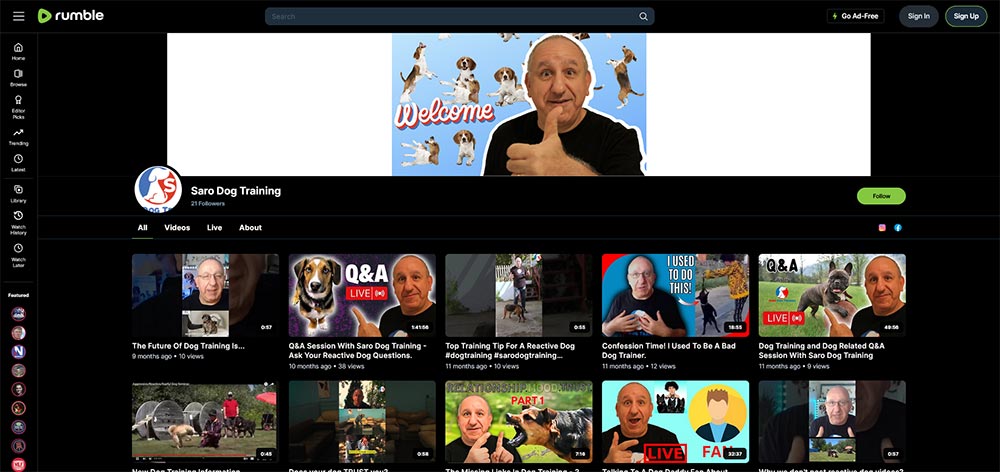Click title Q&A Session With Saro Dog Training
Viewport: 1000px width, 472px height.
(358, 350)
